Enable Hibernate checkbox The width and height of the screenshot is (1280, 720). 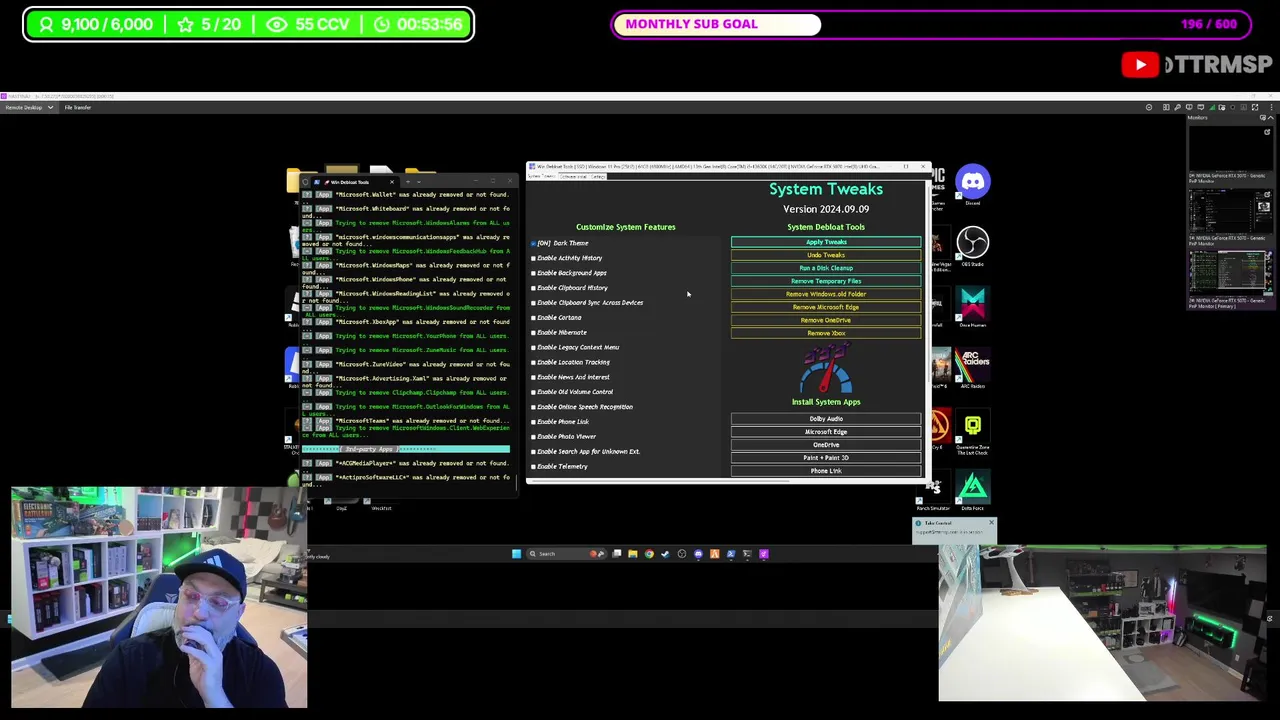pos(533,333)
